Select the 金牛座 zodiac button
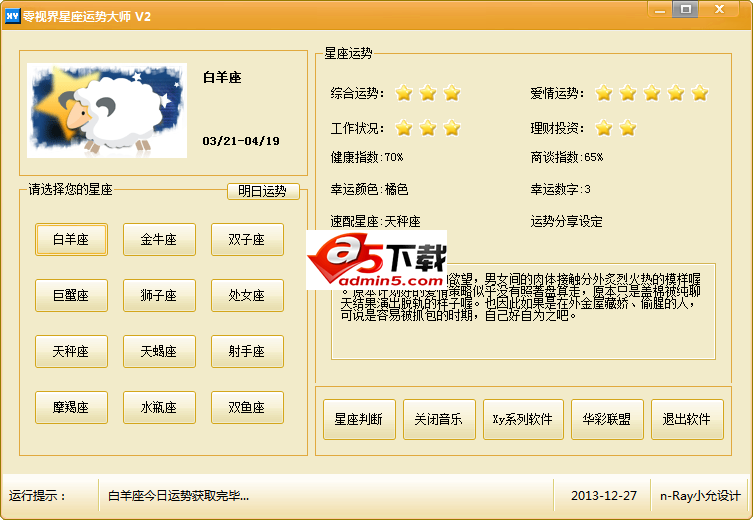The height and width of the screenshot is (520, 753). 159,239
